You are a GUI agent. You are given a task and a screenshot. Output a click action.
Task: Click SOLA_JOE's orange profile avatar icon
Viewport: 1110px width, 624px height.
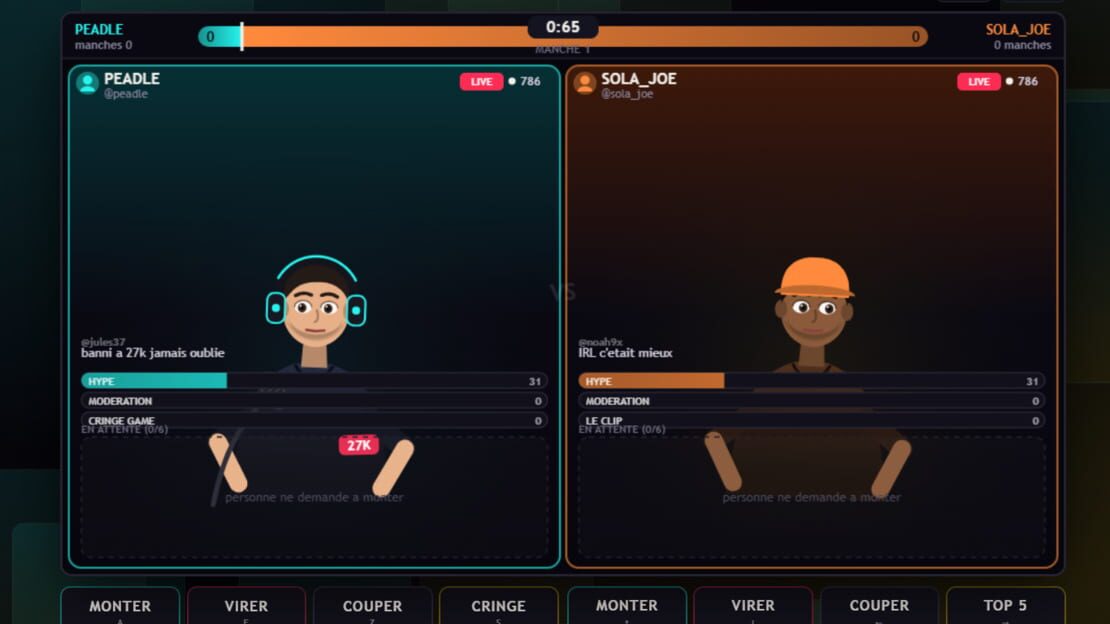coord(585,83)
